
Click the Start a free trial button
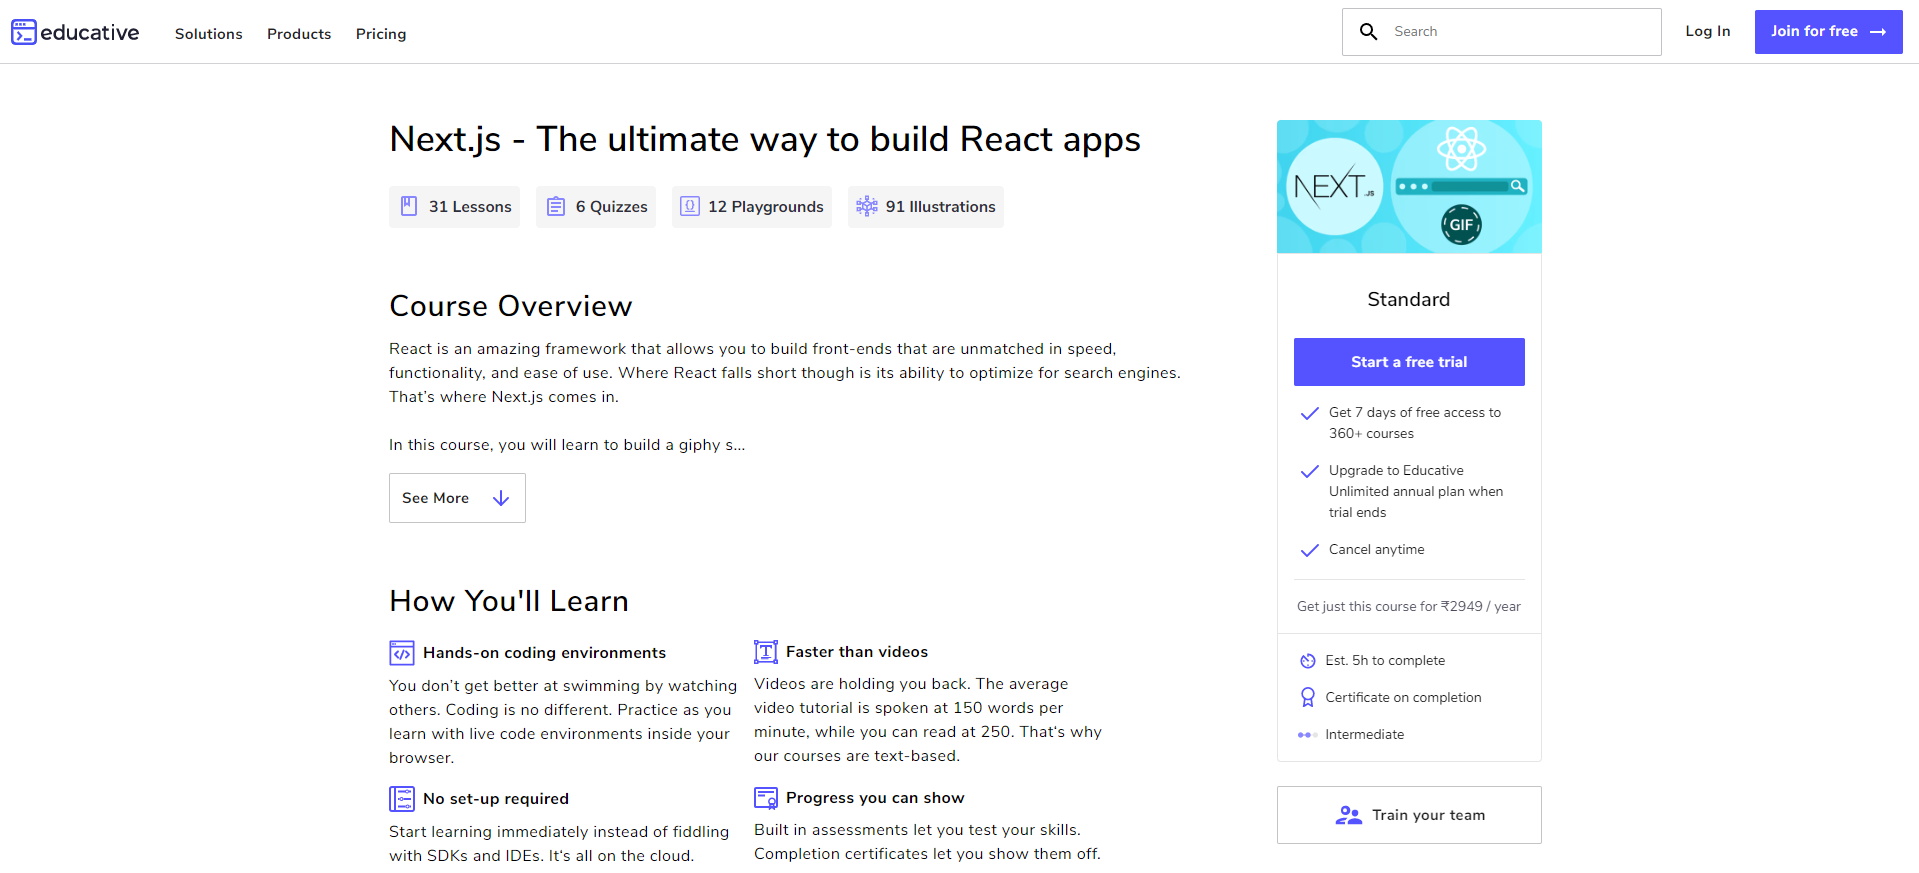tap(1409, 362)
